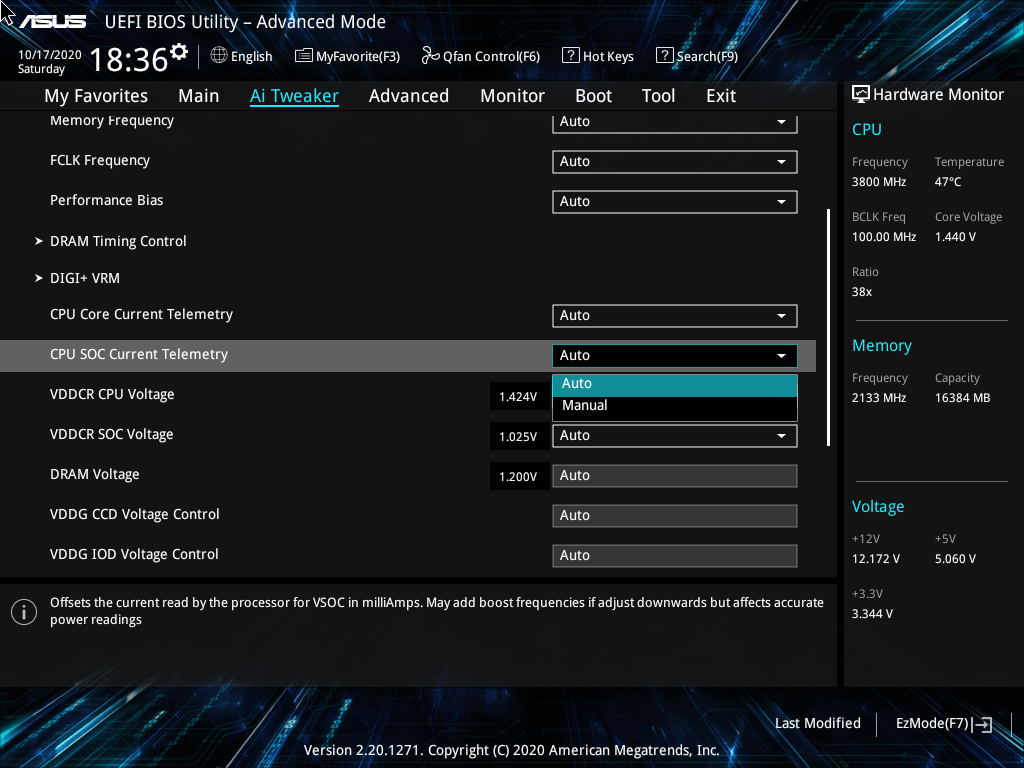Click the 10/17/2020 date text

click(x=50, y=55)
